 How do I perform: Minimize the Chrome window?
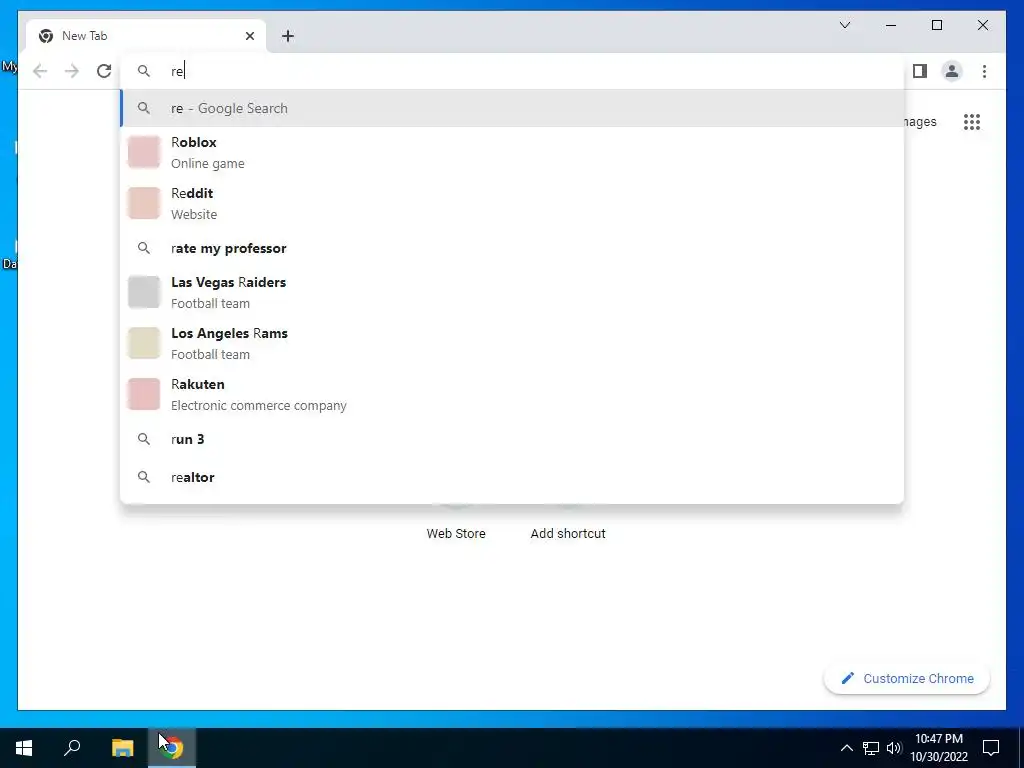(891, 25)
